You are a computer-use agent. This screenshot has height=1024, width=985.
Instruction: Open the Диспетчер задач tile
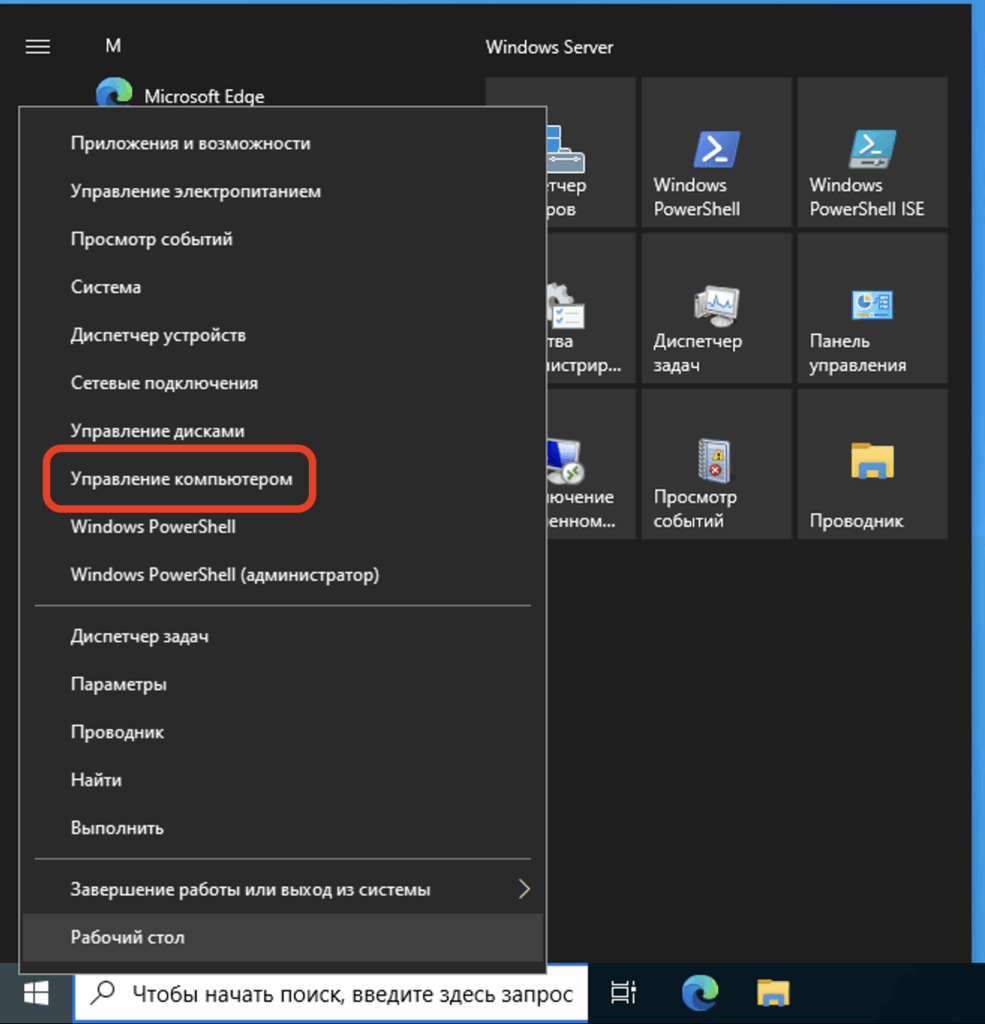point(717,308)
